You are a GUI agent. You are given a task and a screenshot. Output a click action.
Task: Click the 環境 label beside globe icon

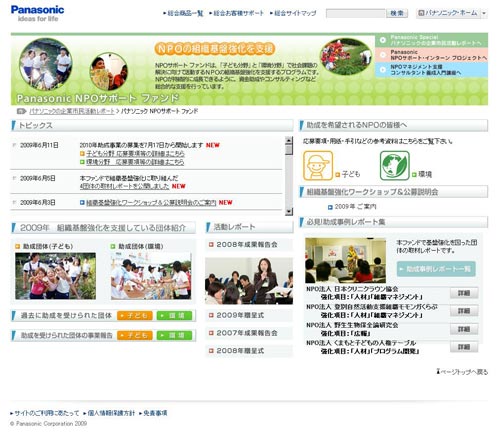point(425,174)
